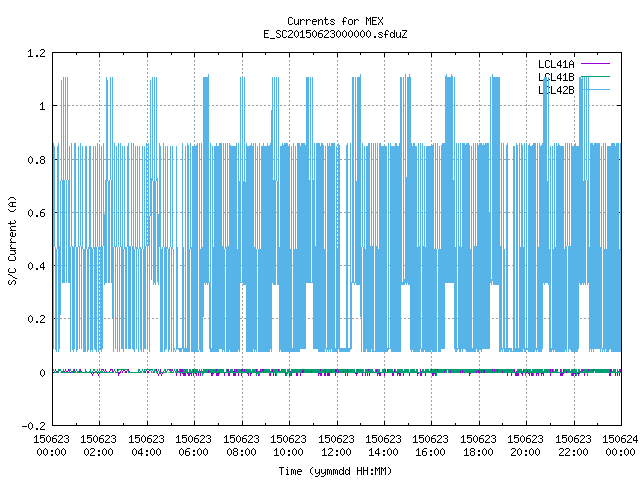Click the y-axis tick value 0.2
Screen dimensions: 640x480
click(x=36, y=319)
